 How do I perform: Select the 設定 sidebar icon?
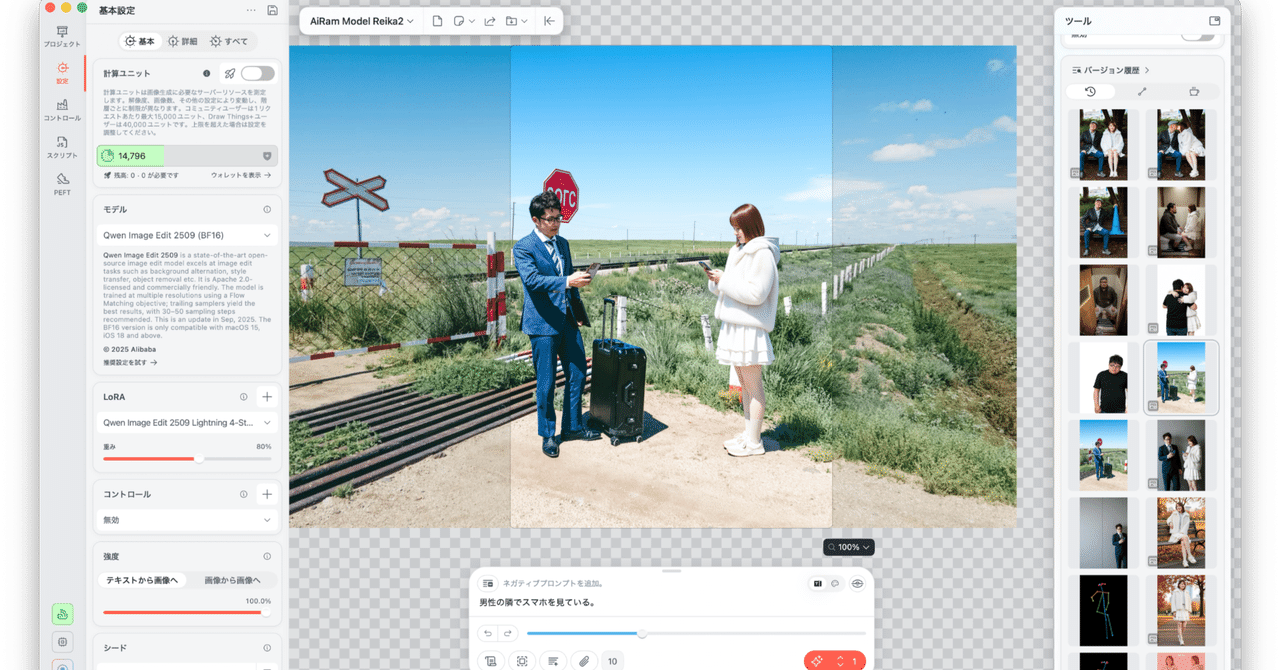[62, 73]
